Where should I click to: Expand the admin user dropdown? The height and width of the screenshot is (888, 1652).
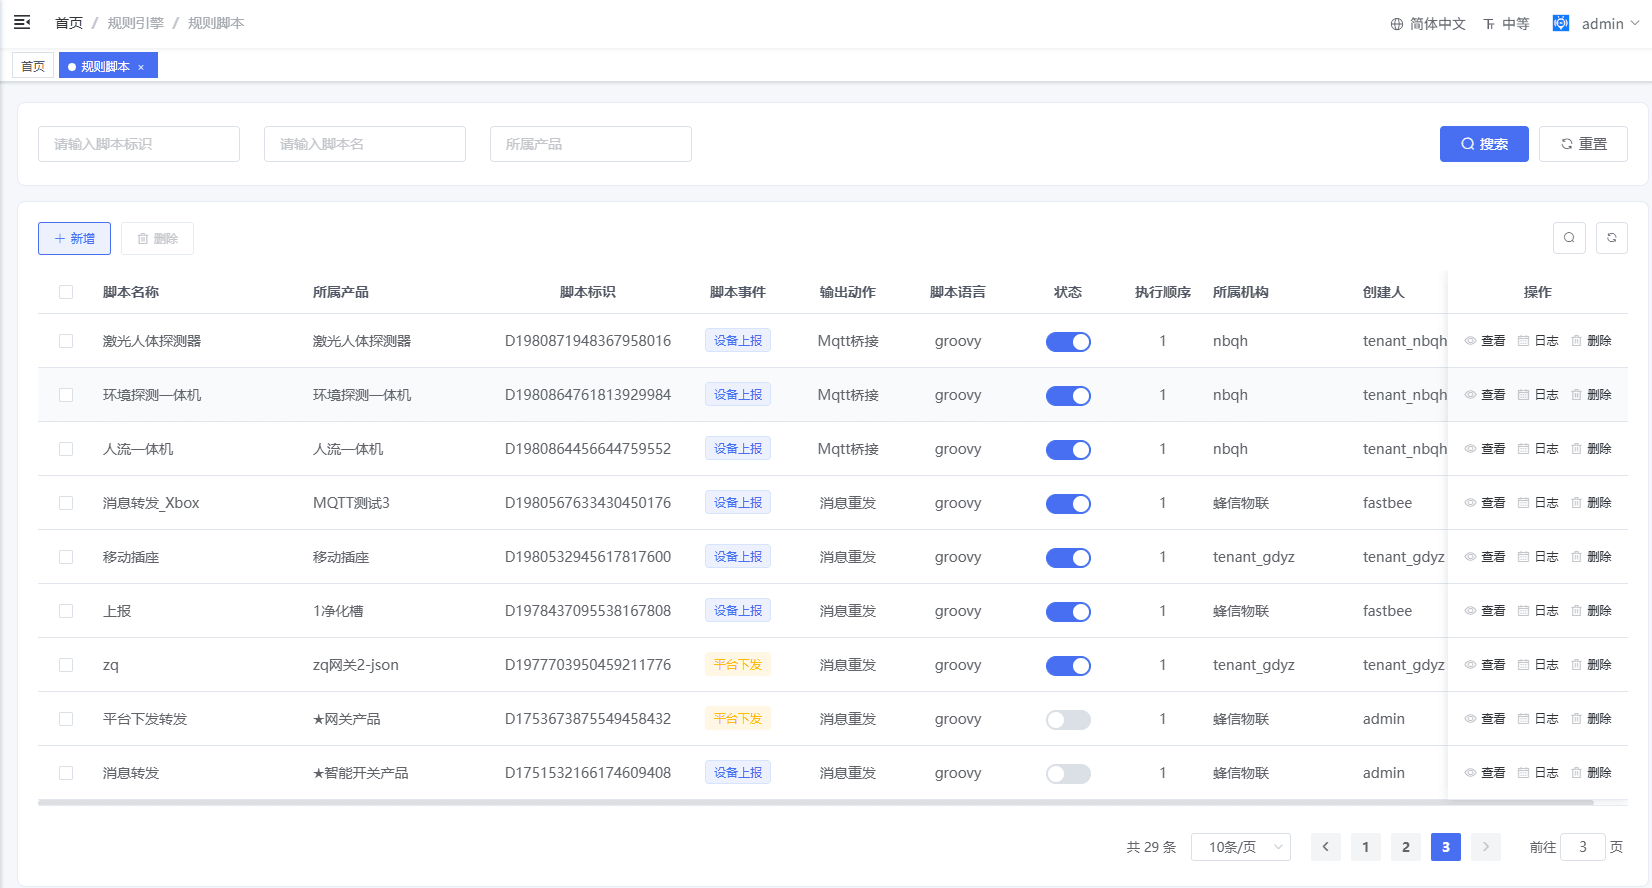point(1610,24)
